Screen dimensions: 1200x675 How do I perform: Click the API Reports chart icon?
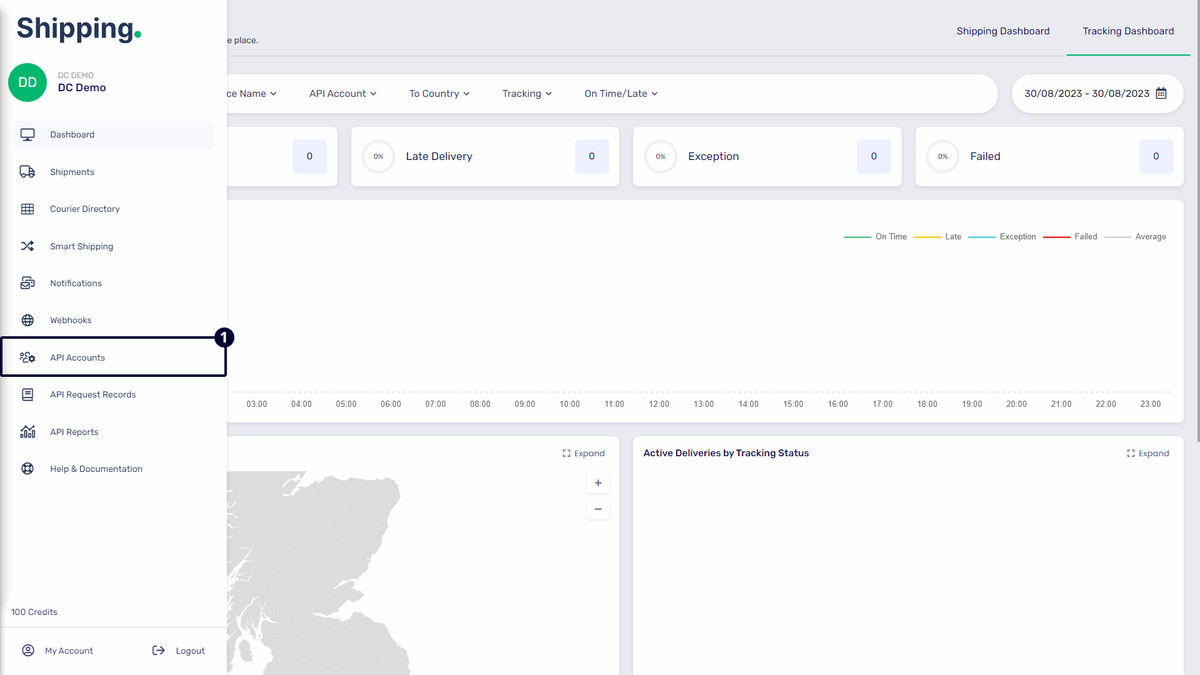(x=28, y=432)
